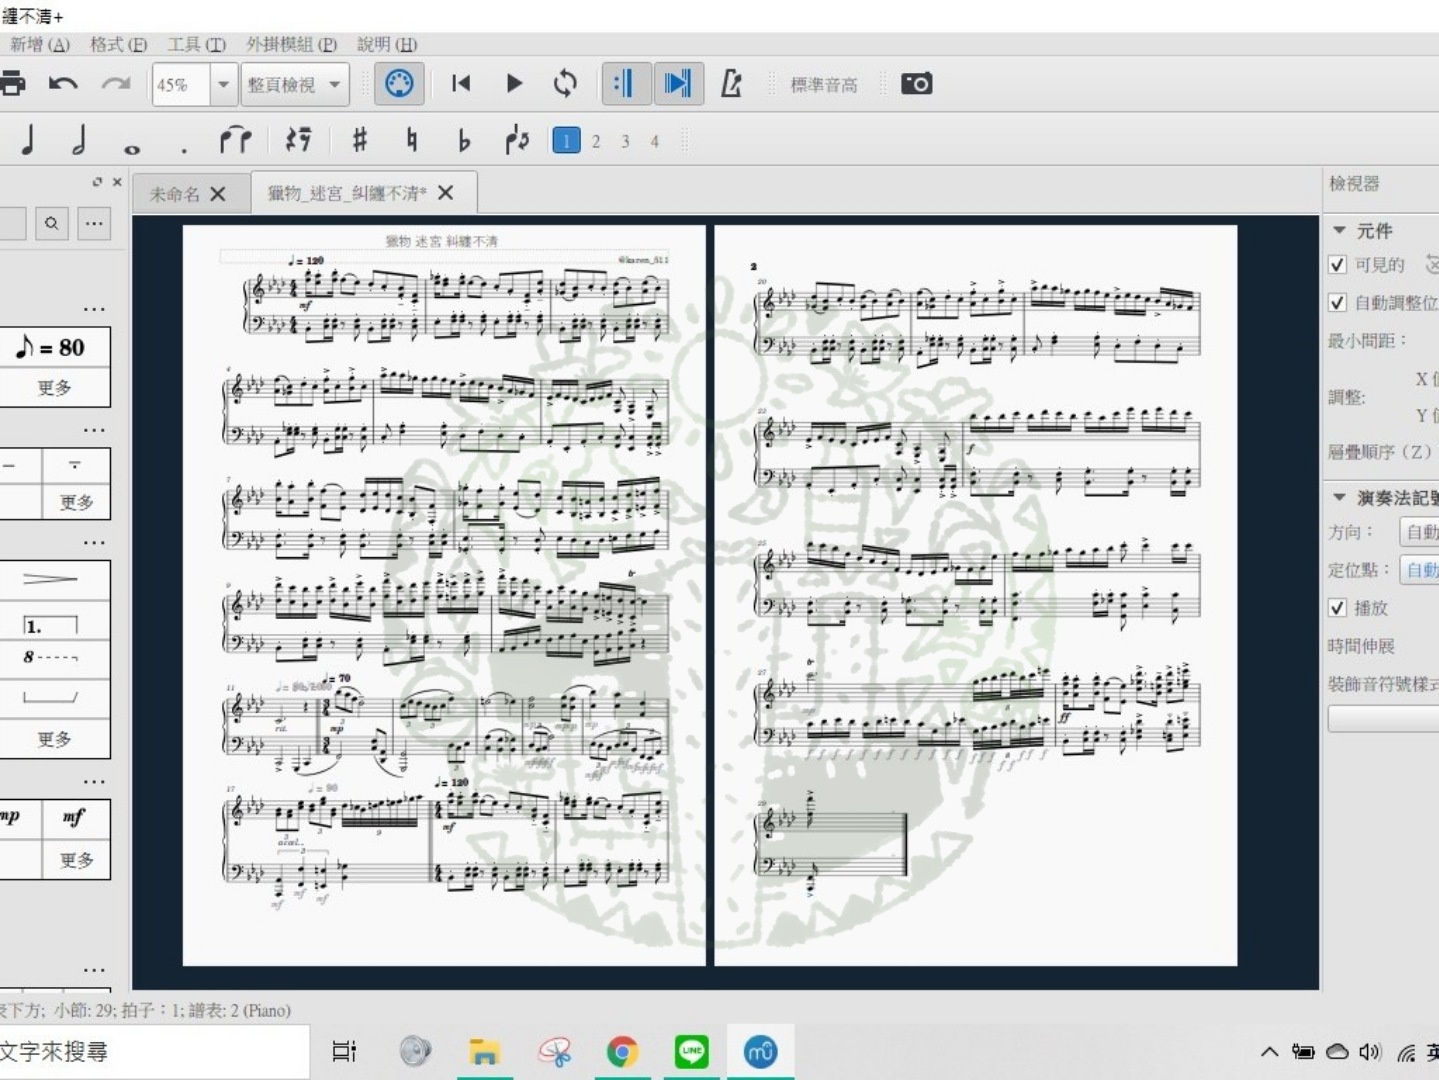Select the mf dynamic palette item
The width and height of the screenshot is (1439, 1080).
75,817
